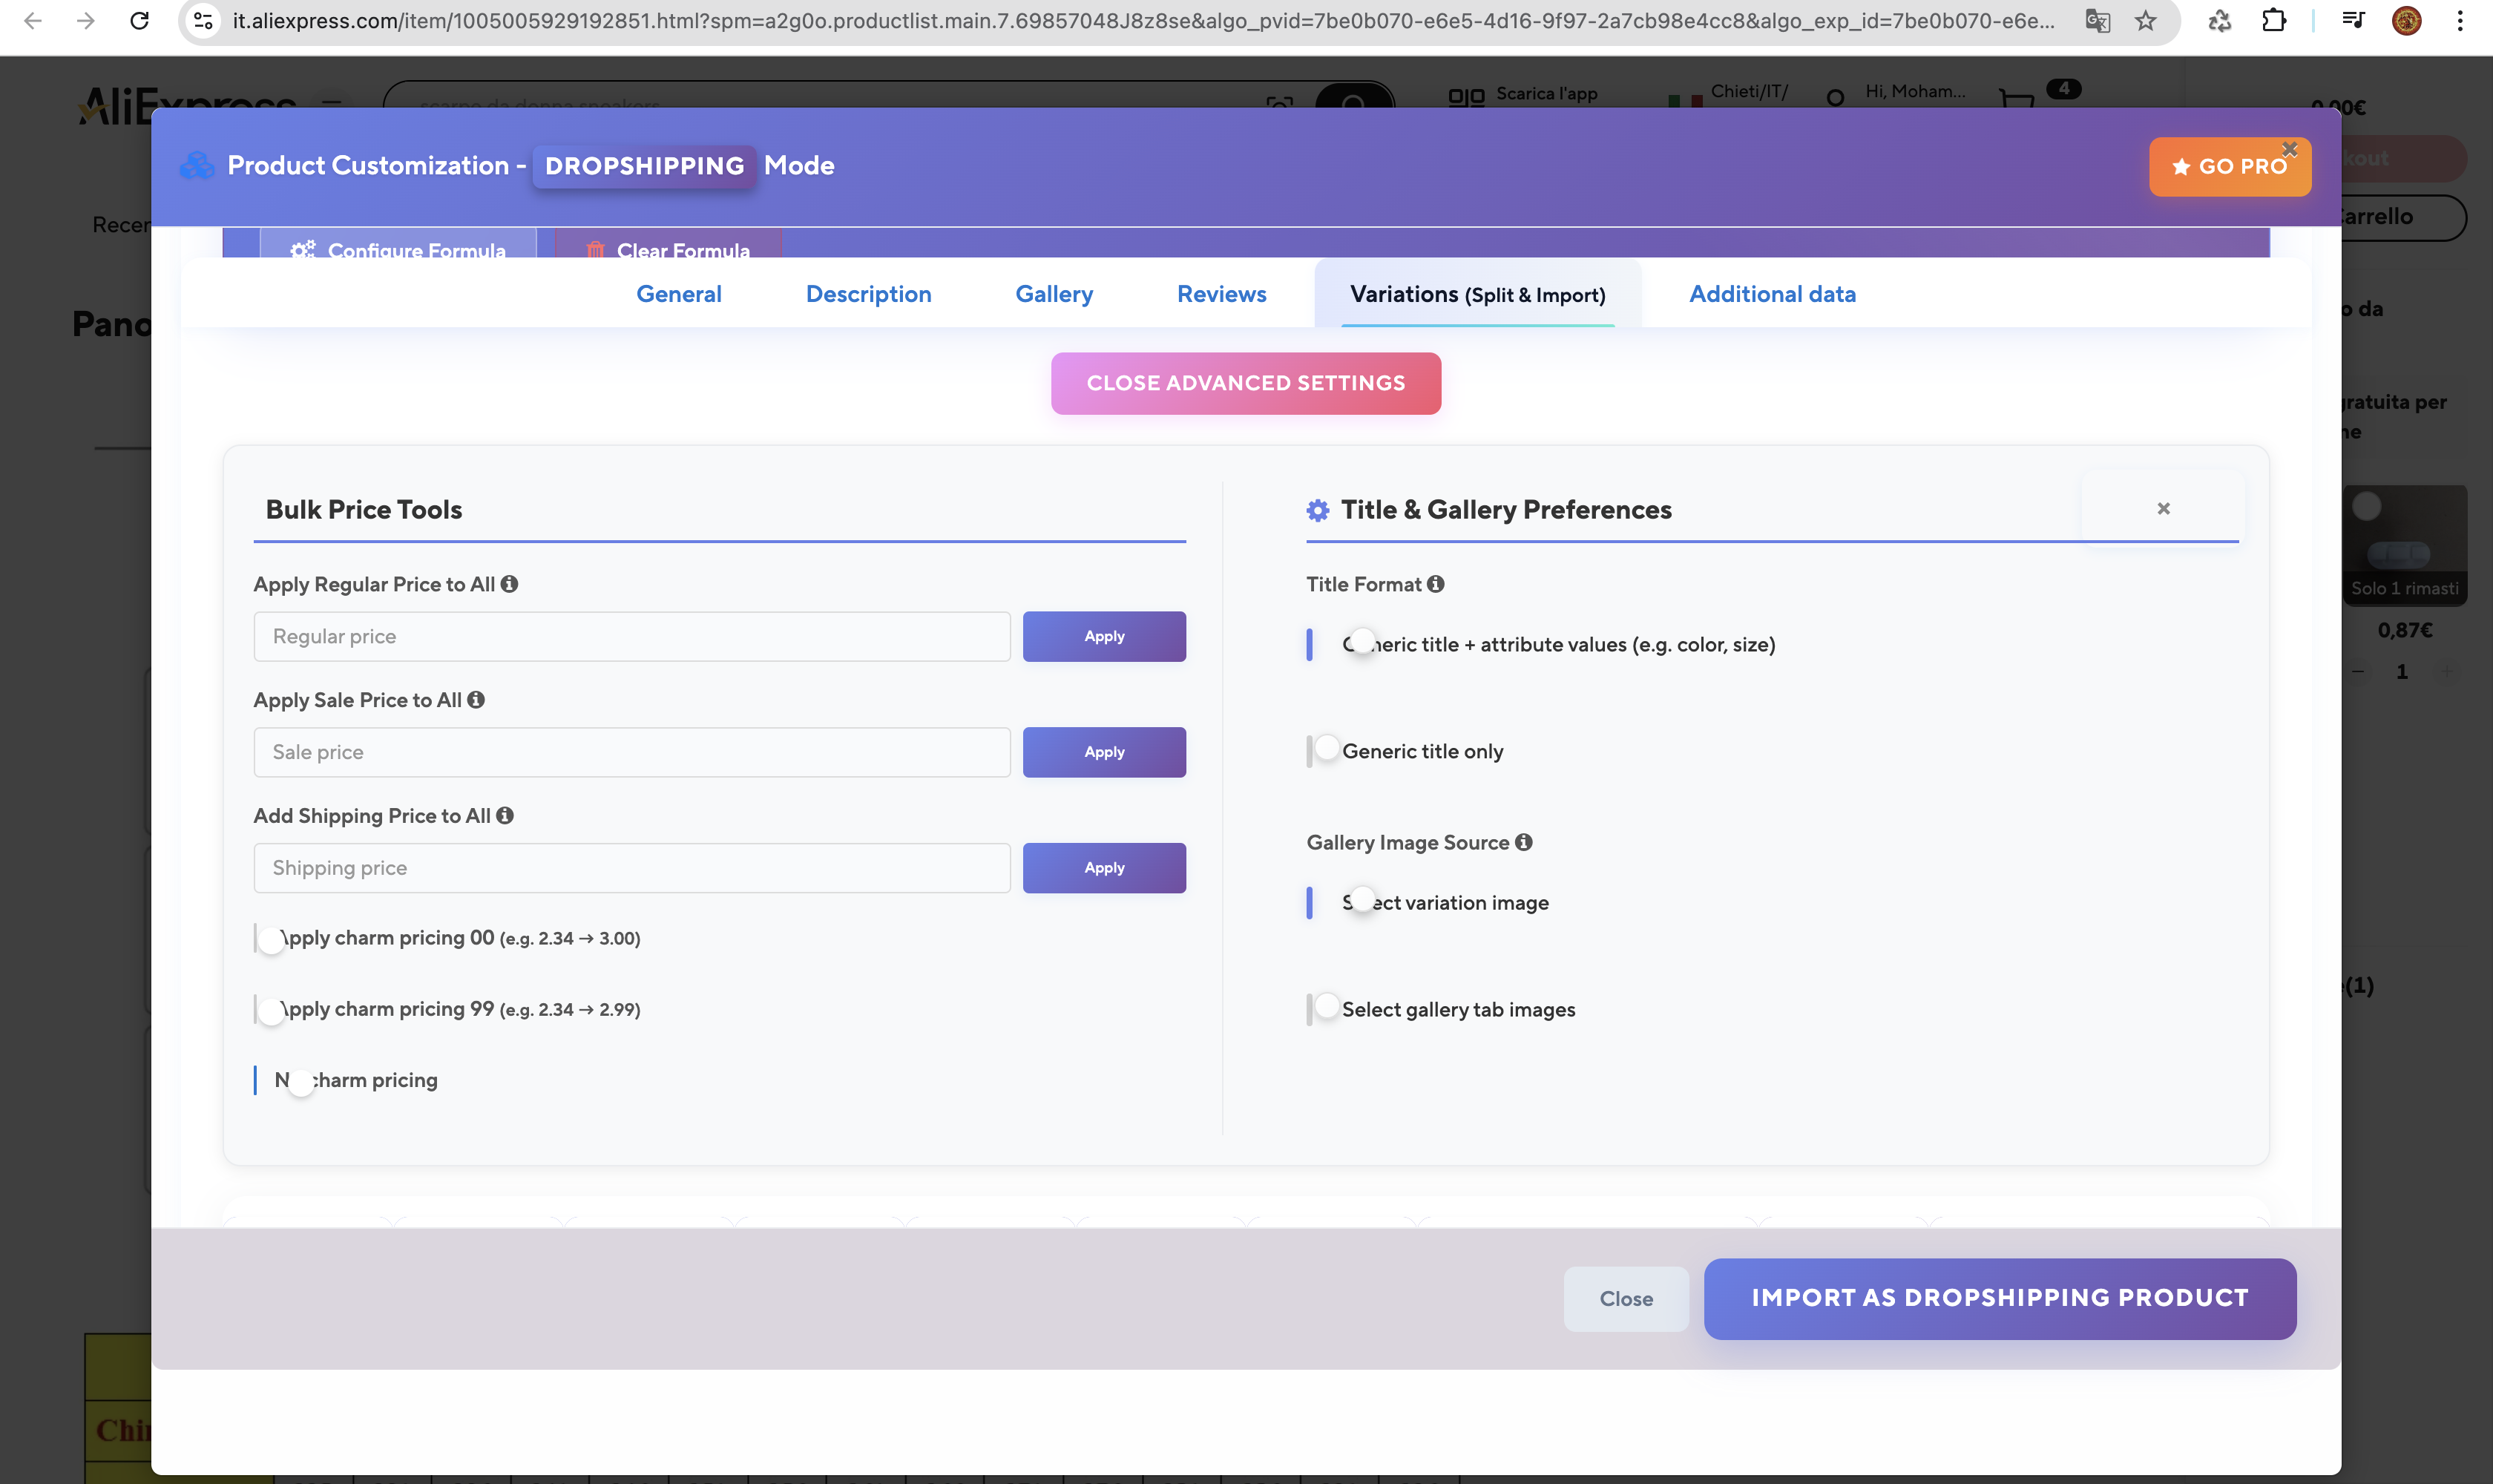This screenshot has height=1484, width=2493.
Task: Open Variations (Split & Import) tab
Action: [x=1477, y=294]
